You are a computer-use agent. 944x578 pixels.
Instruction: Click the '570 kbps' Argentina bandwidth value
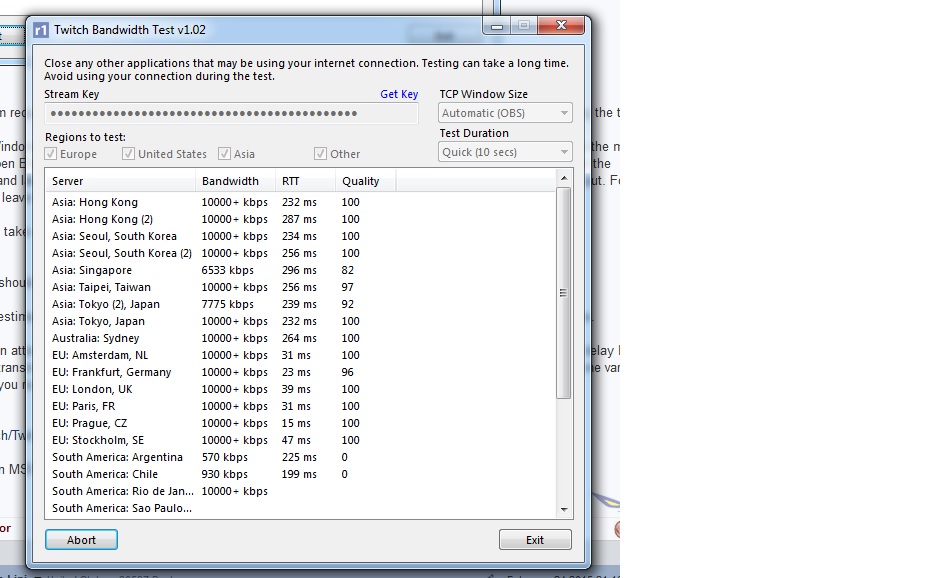point(225,457)
